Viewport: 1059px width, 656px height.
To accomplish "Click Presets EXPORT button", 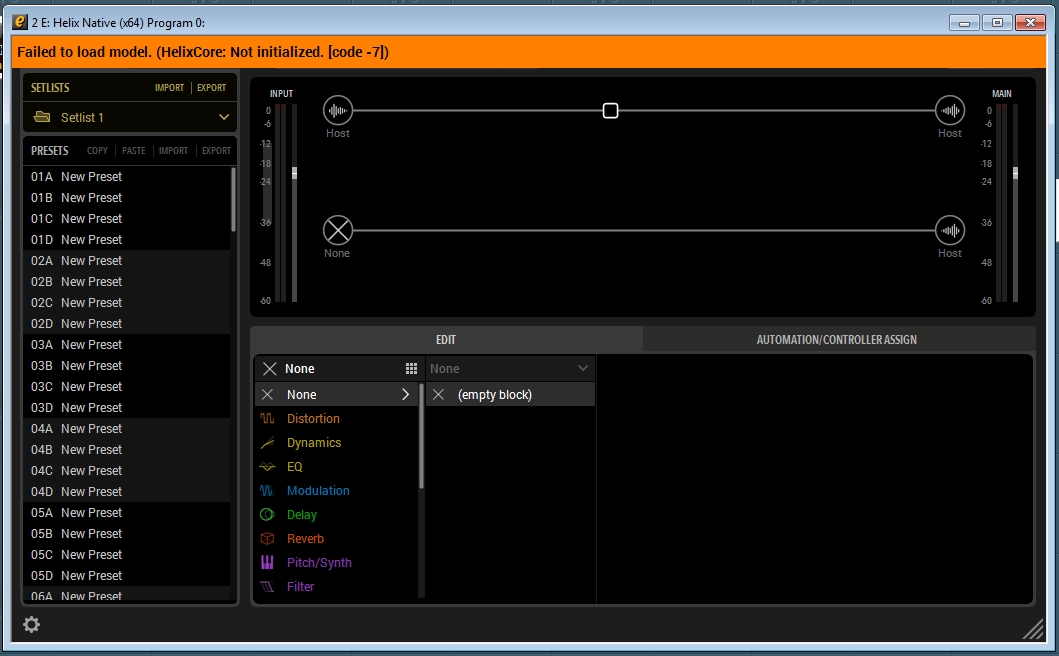I will pyautogui.click(x=216, y=151).
